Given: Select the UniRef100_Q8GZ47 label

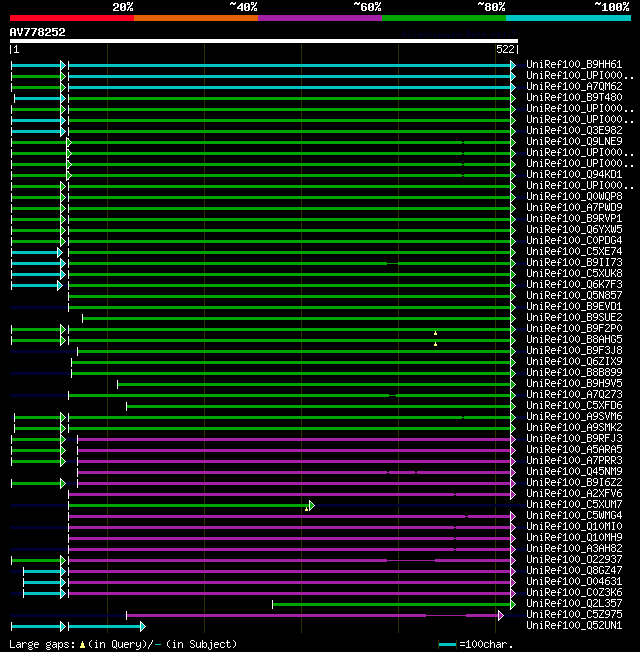Looking at the screenshot, I should point(574,570).
